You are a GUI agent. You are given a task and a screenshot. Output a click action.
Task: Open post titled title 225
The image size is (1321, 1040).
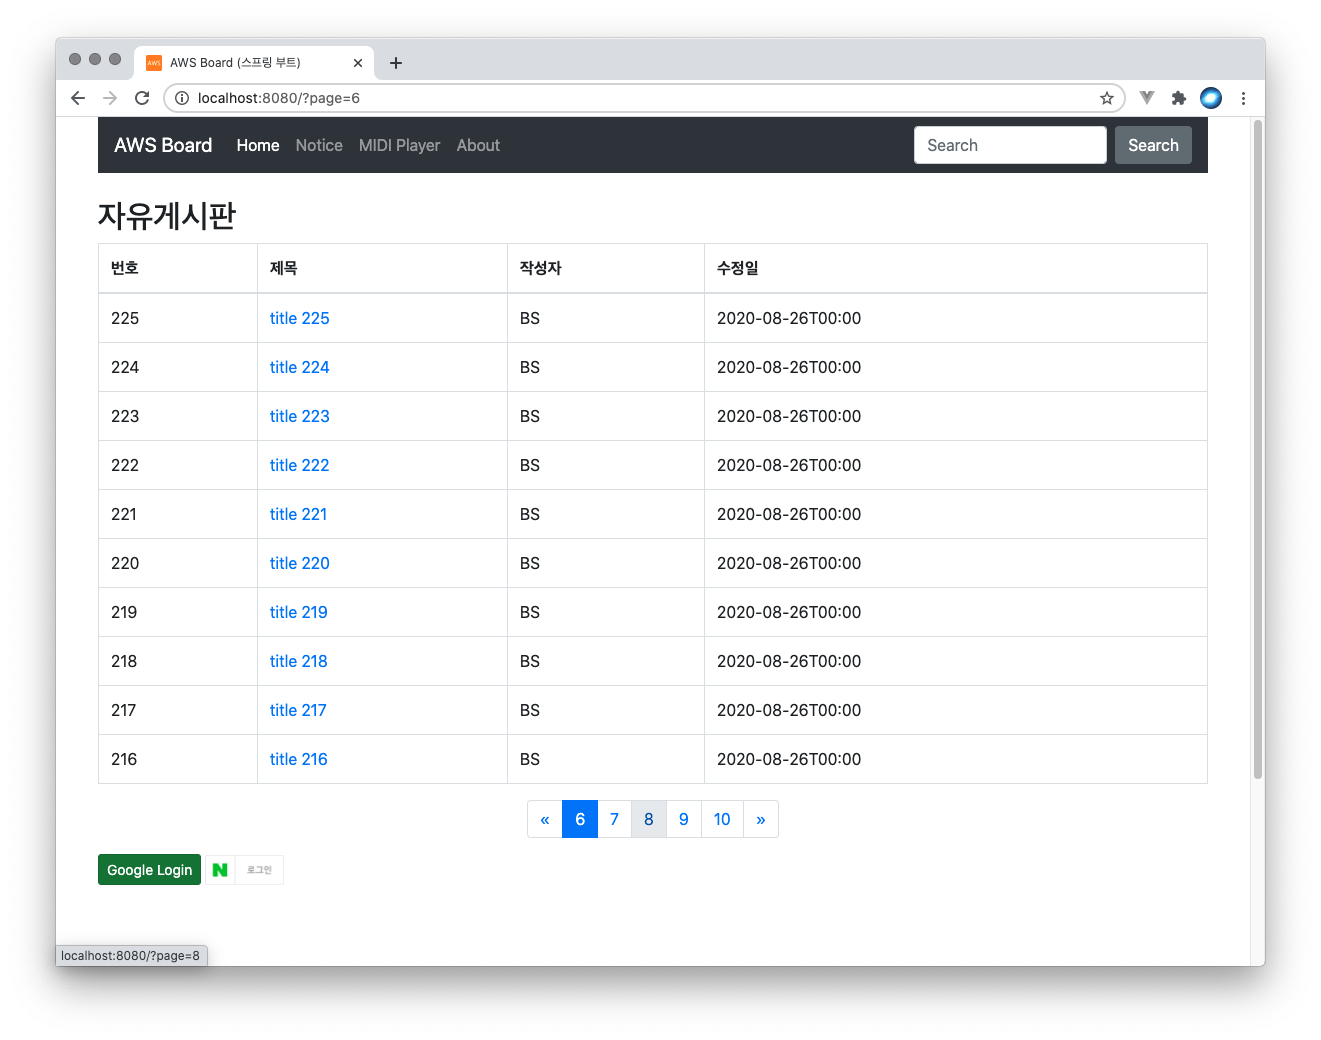[299, 318]
